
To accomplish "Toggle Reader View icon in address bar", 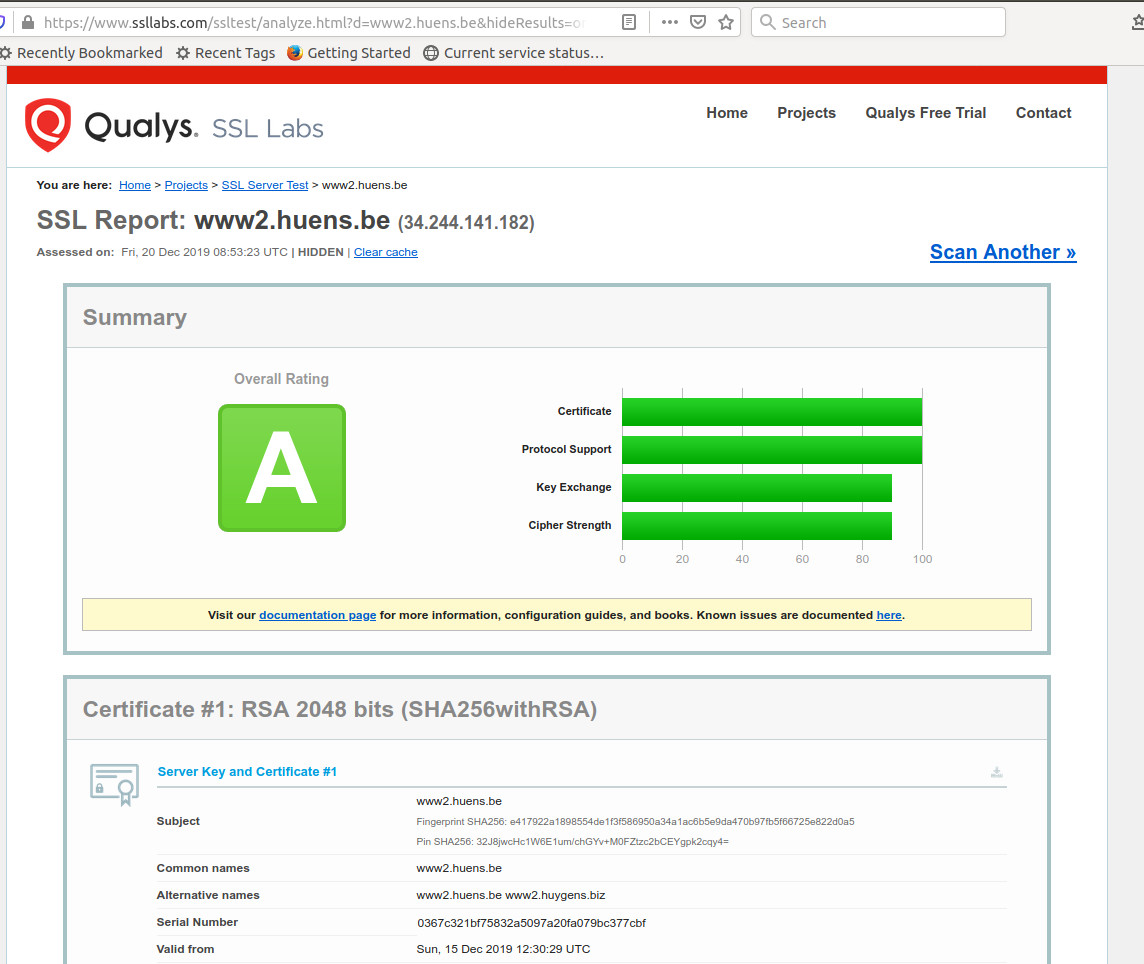I will pos(629,22).
